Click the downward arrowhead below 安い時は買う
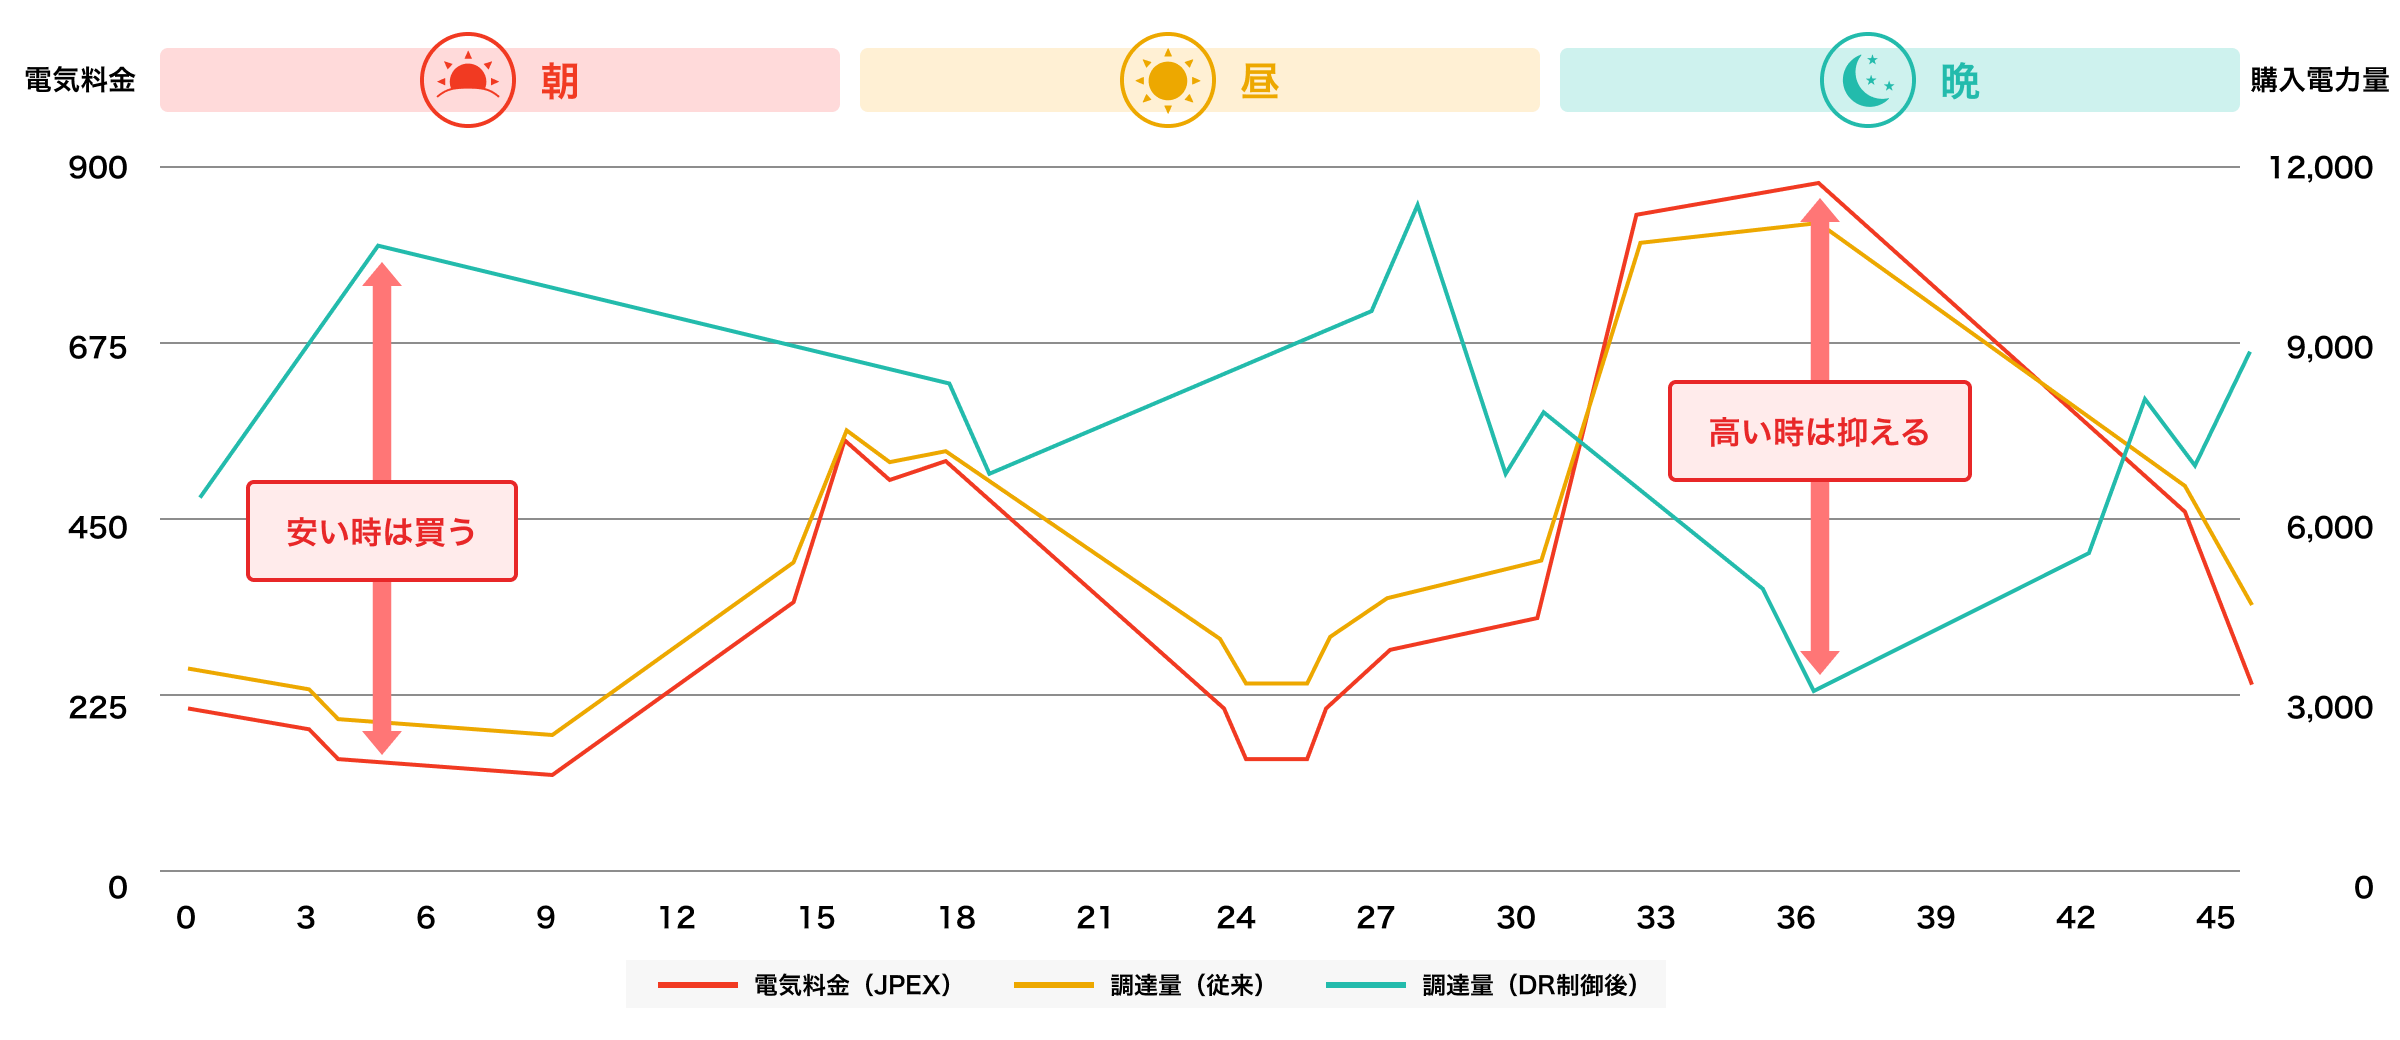The width and height of the screenshot is (2400, 1040). [x=382, y=741]
